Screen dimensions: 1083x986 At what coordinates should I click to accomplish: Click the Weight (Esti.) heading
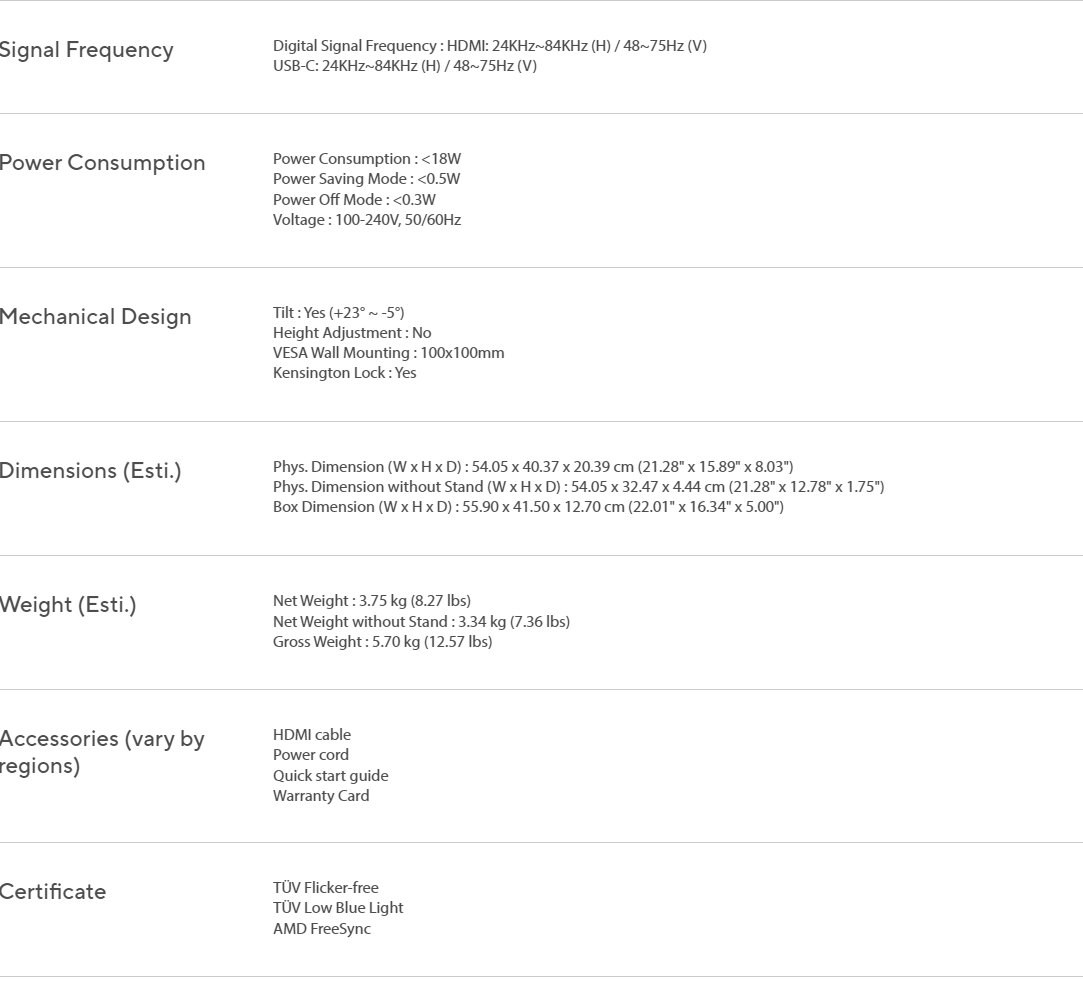click(68, 605)
